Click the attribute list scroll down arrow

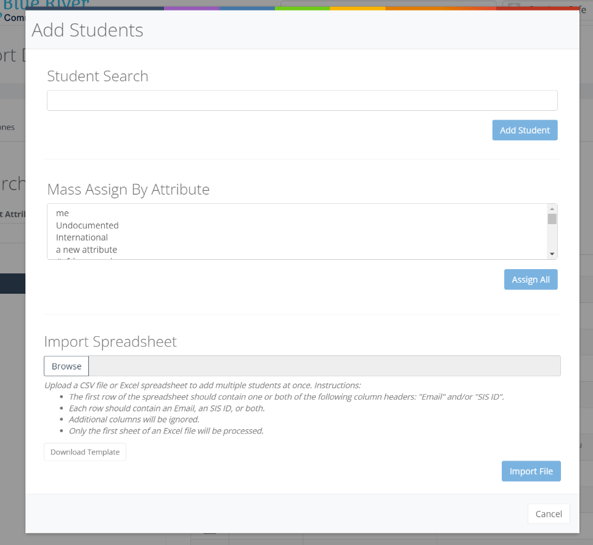tap(552, 254)
